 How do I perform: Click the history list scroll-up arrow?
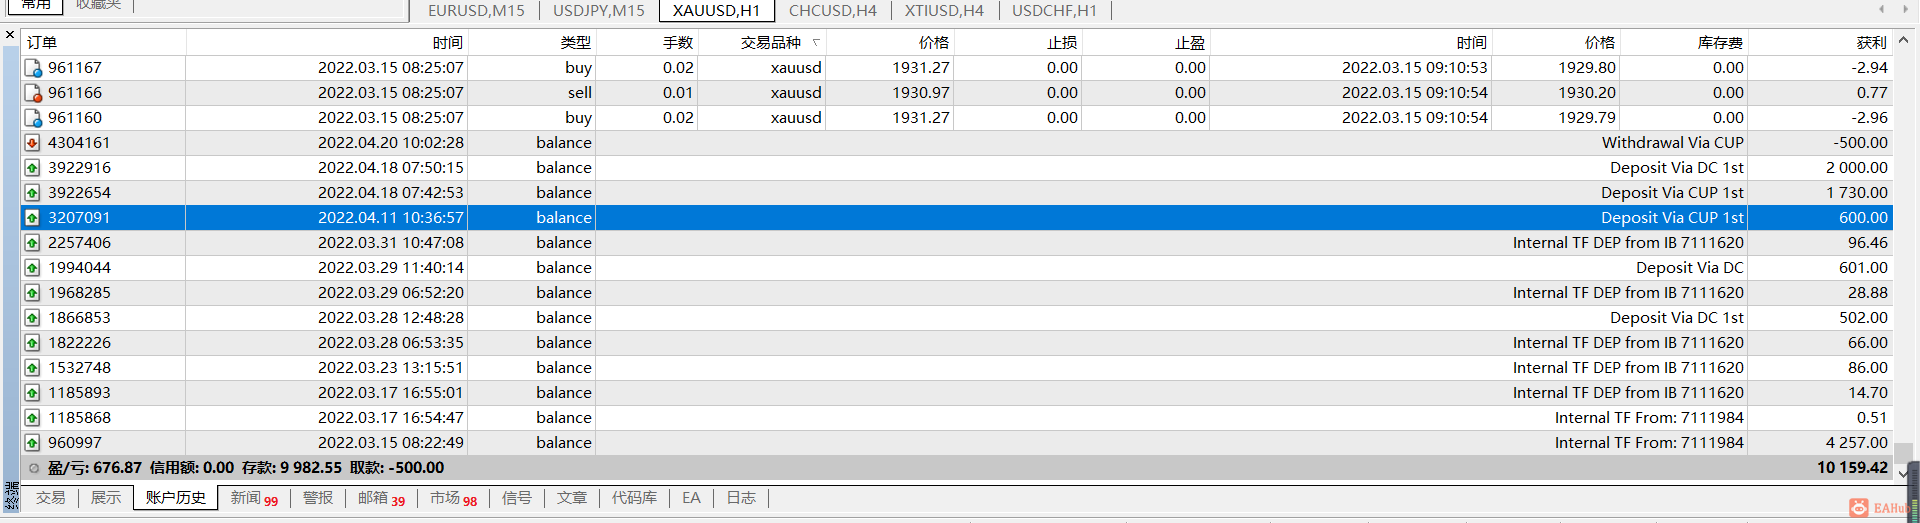1903,41
